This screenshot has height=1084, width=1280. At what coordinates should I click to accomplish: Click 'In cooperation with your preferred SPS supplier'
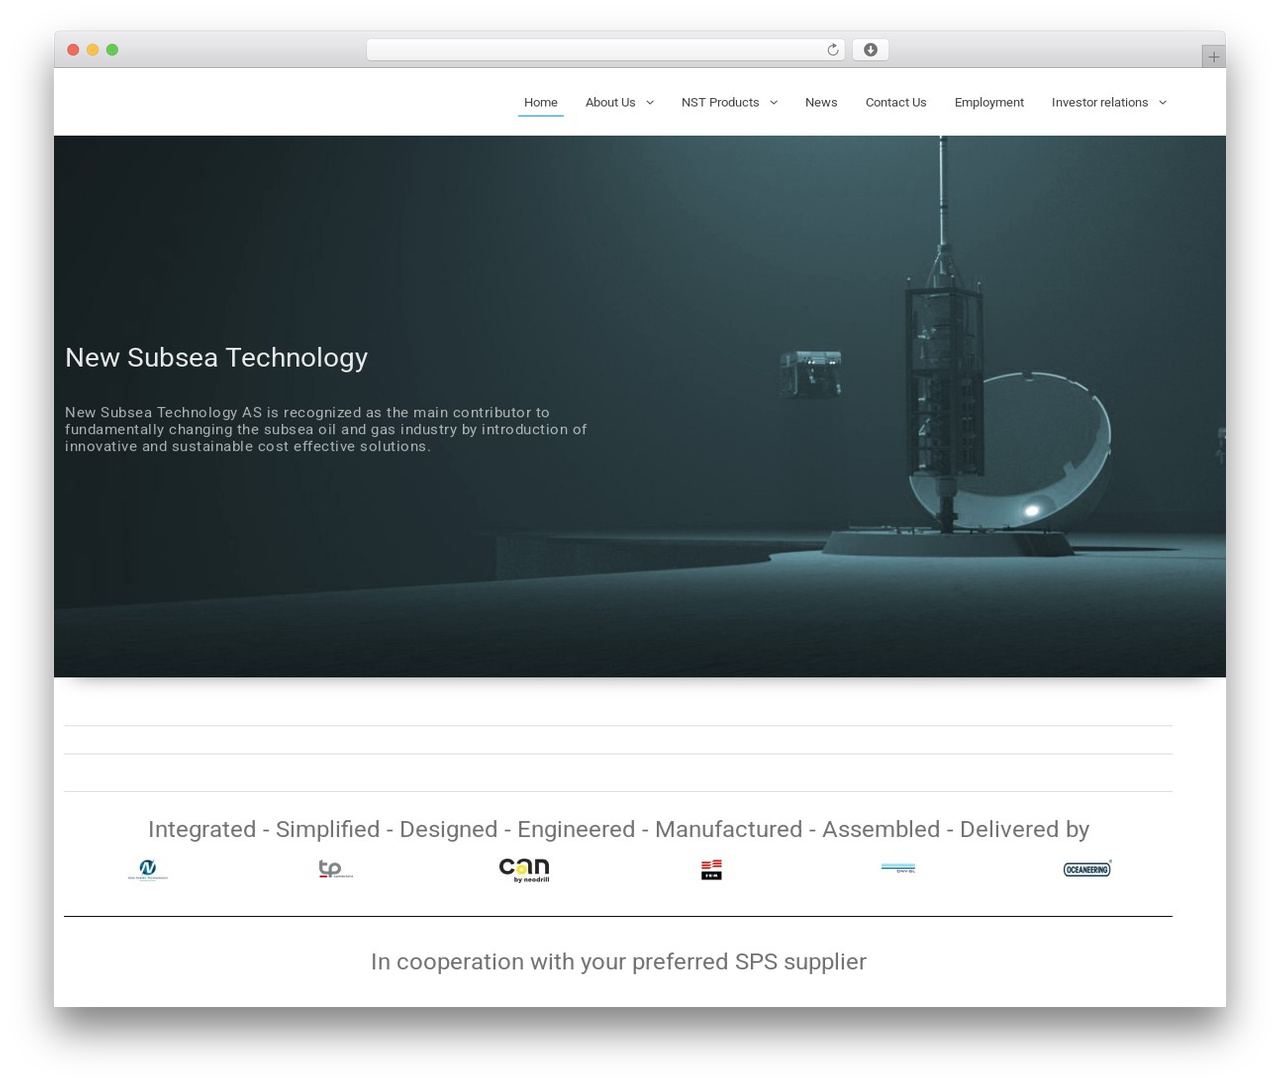coord(618,961)
